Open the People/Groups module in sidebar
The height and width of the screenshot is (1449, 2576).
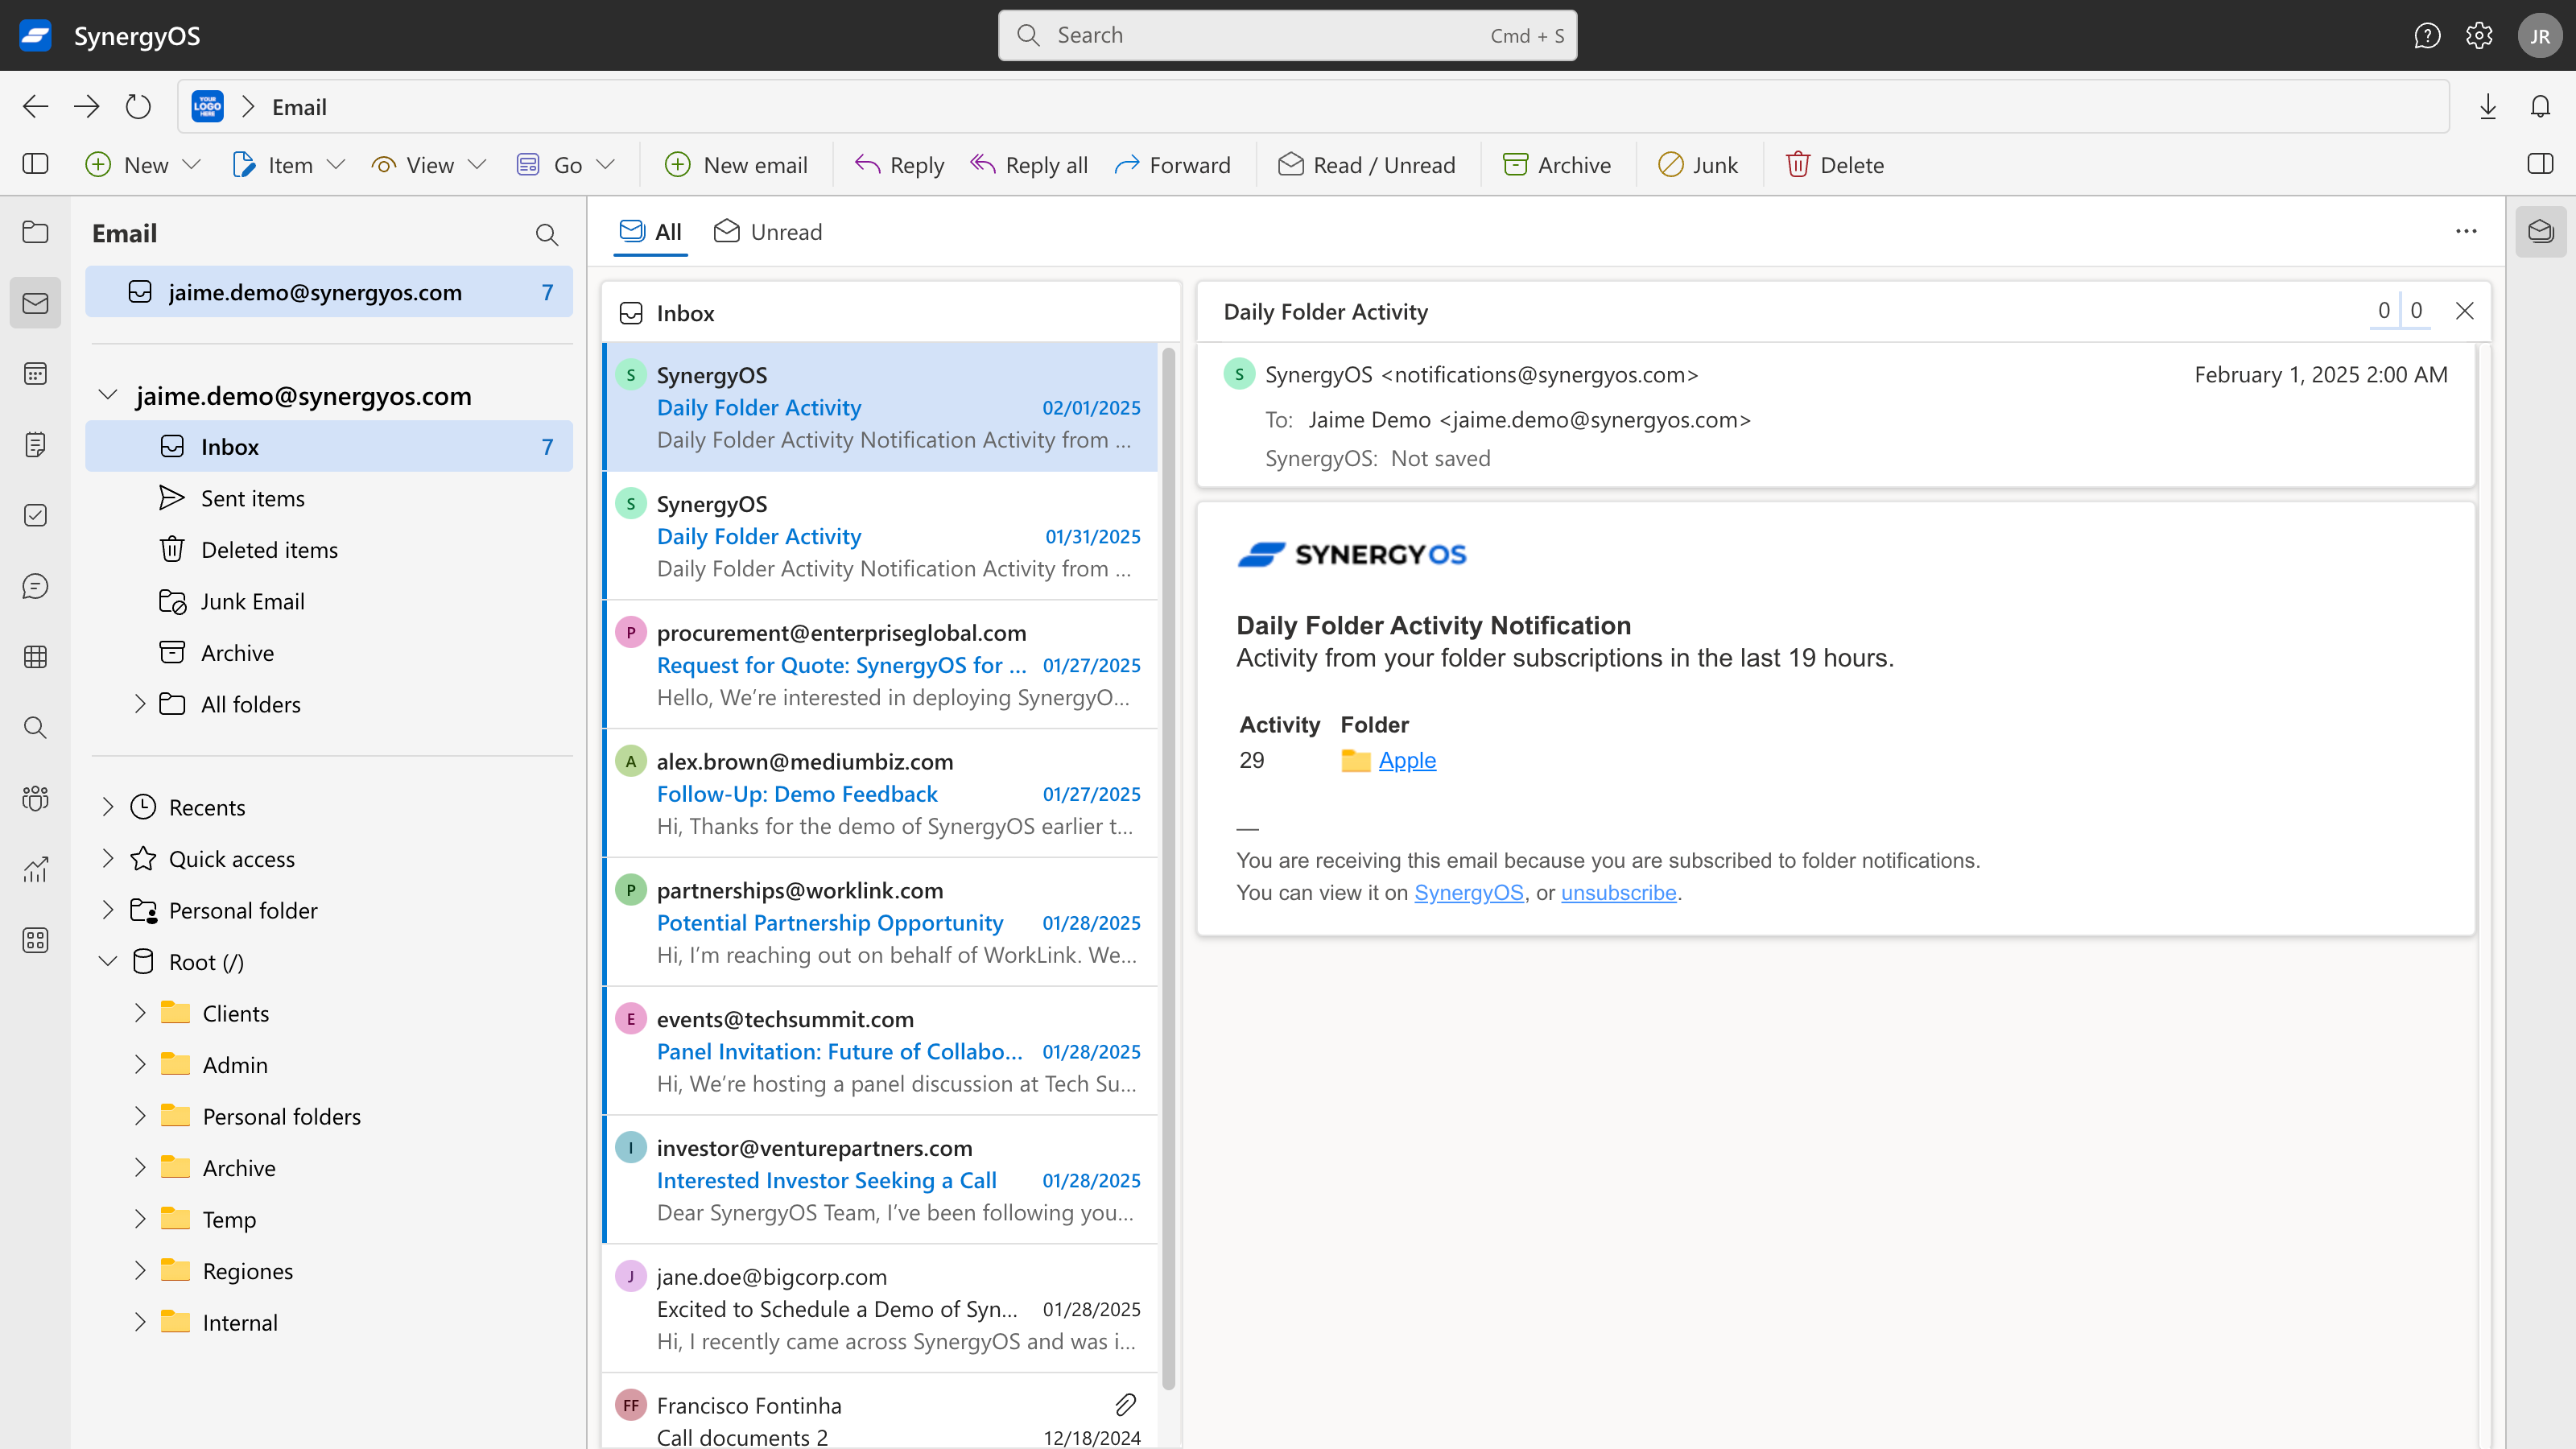35,799
